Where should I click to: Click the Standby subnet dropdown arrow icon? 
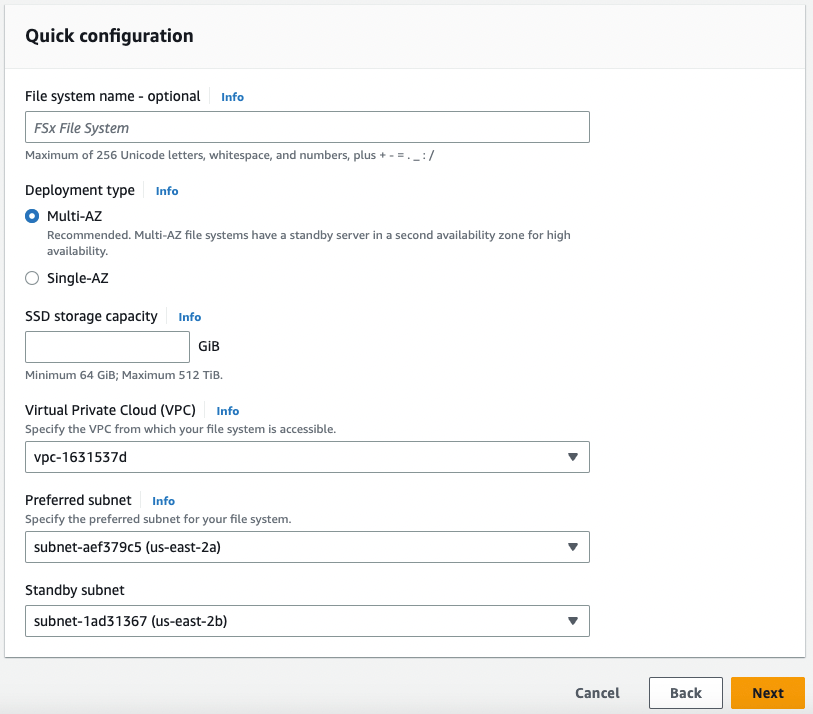[x=573, y=621]
